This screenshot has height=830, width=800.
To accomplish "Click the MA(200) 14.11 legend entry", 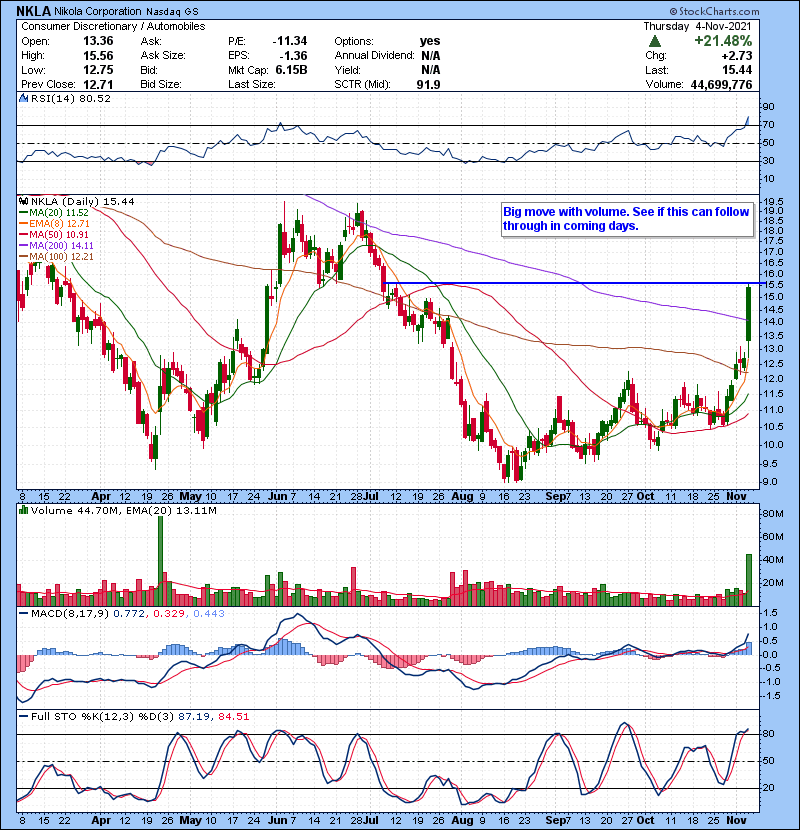I will pos(56,246).
